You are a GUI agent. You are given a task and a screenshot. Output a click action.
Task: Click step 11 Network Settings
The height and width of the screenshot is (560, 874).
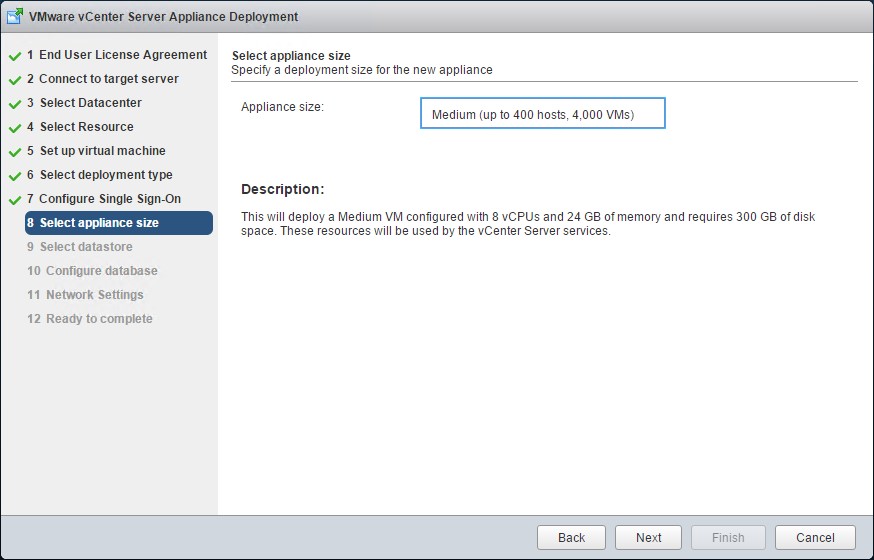[x=85, y=294]
